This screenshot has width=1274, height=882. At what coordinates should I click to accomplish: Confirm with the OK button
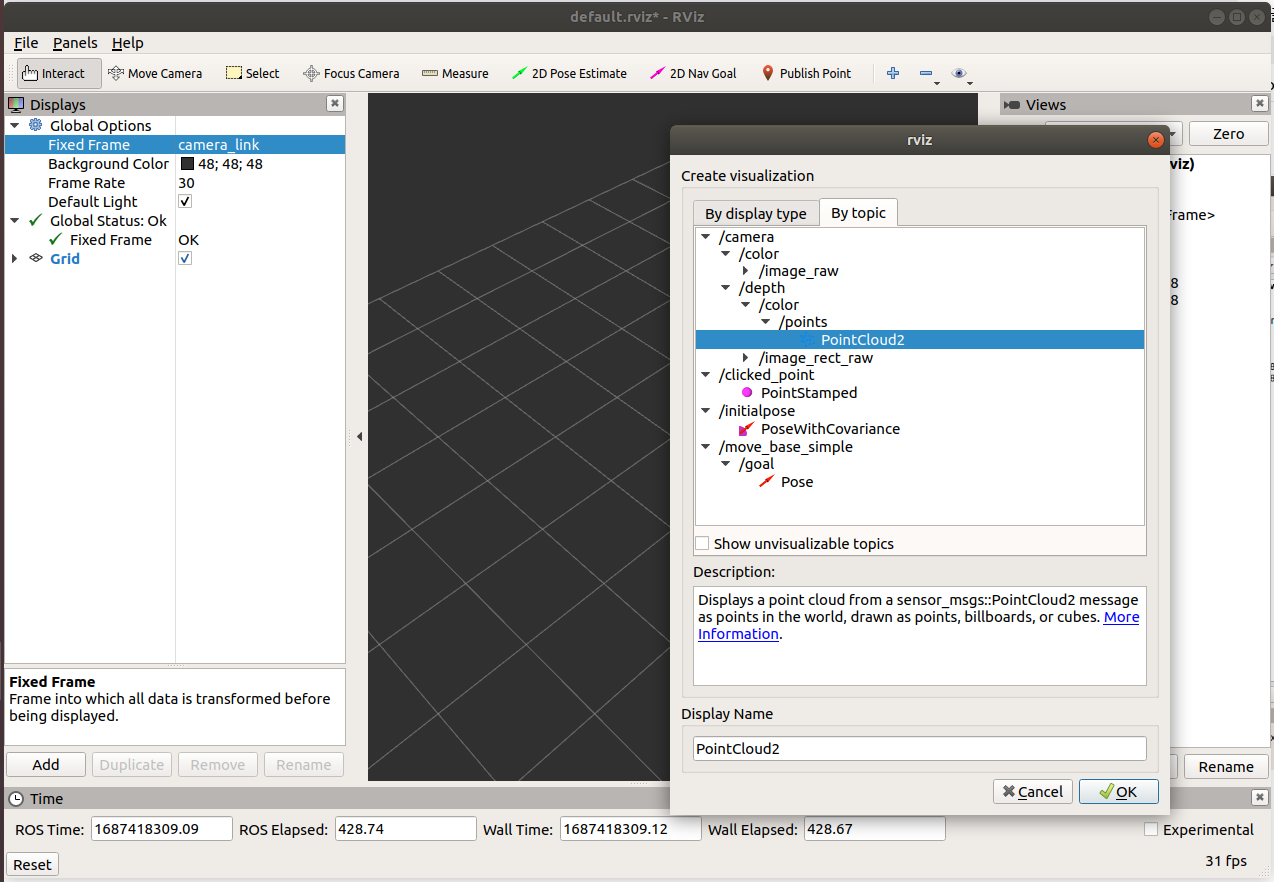[1119, 791]
